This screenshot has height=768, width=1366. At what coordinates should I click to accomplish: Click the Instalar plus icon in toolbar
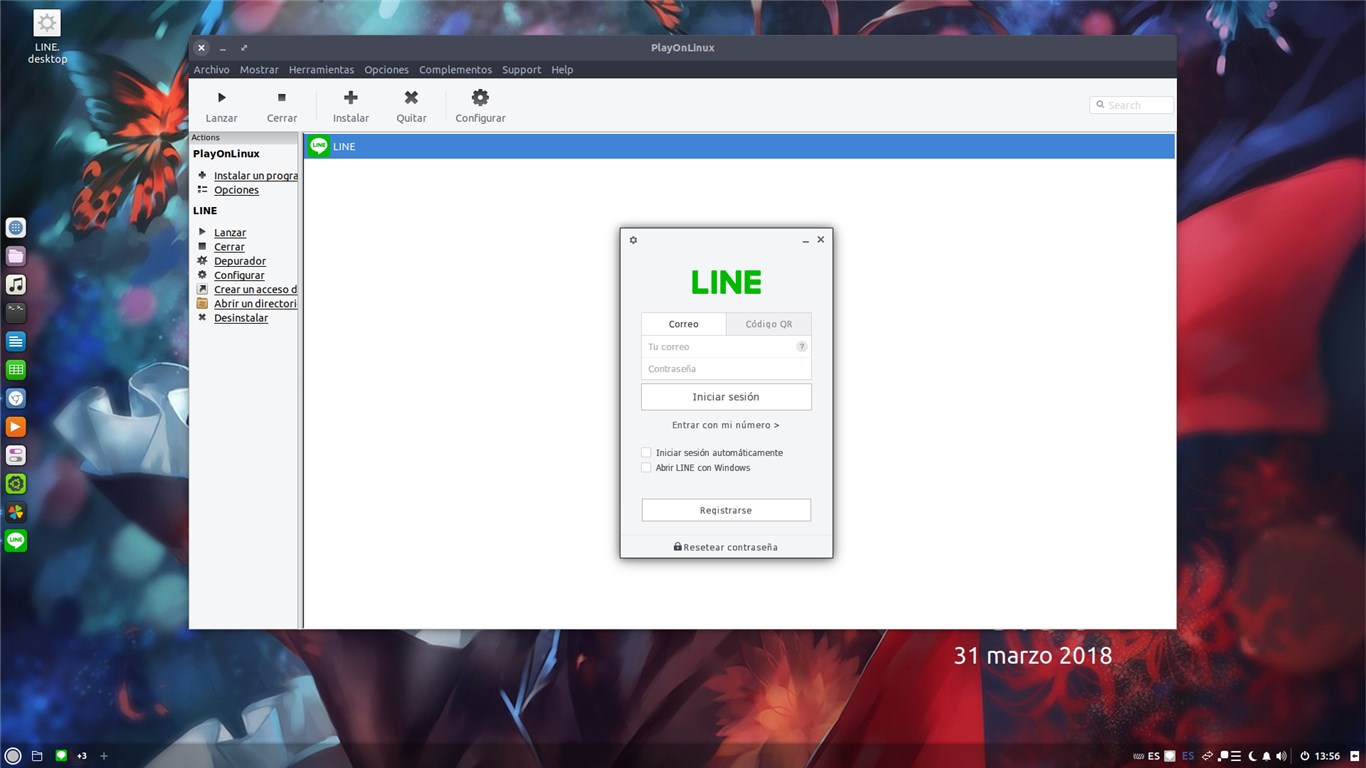click(350, 97)
